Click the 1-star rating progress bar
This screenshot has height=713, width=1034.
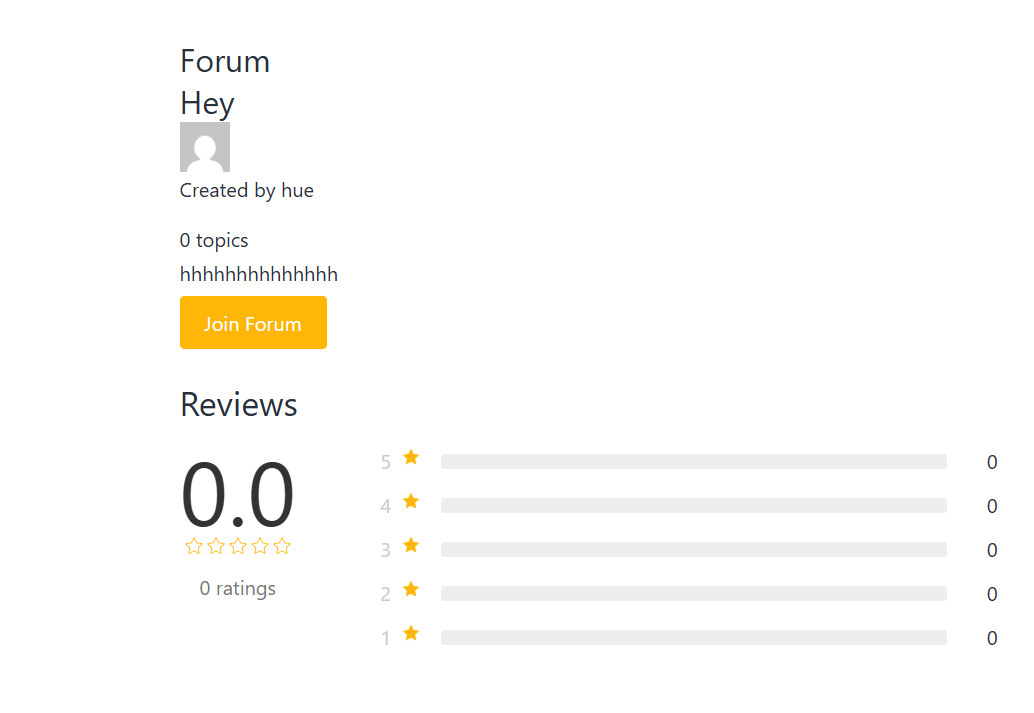click(693, 638)
